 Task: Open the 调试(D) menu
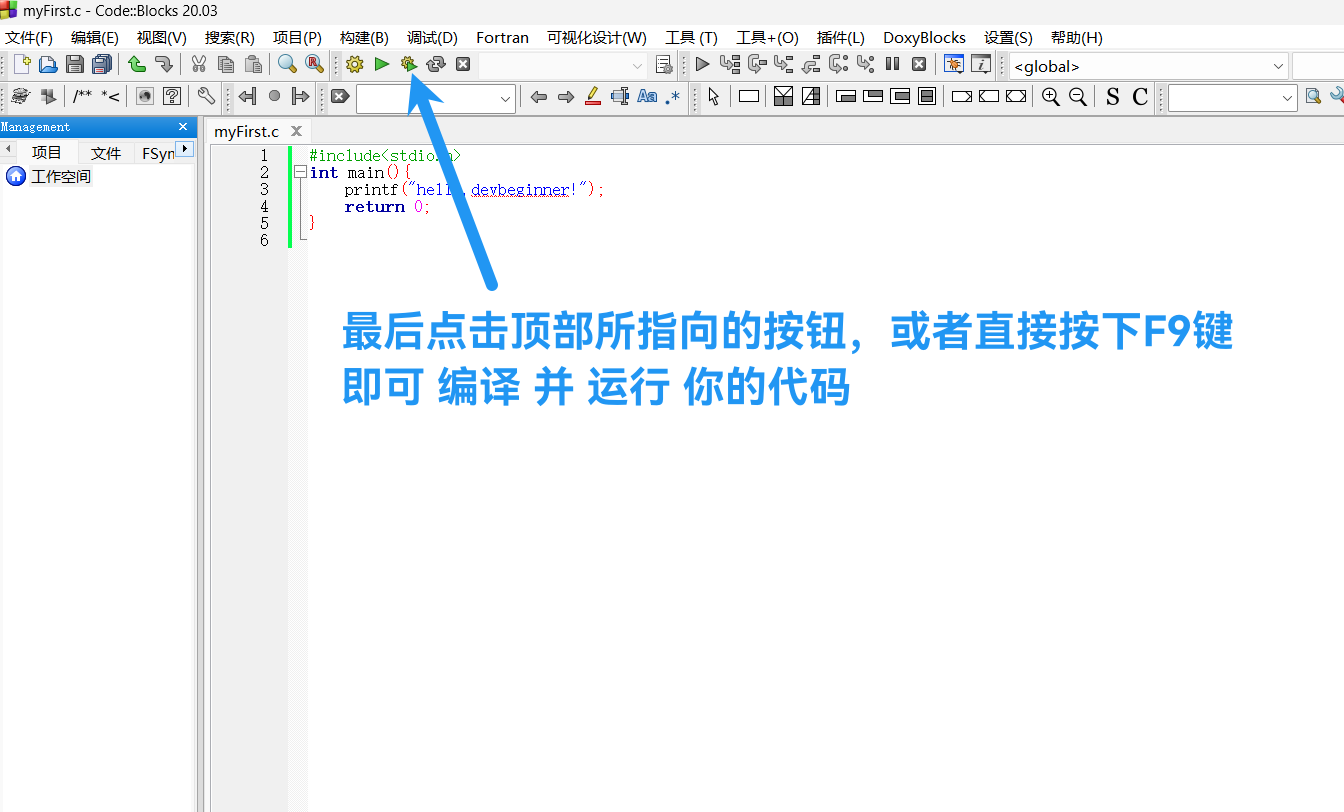(432, 37)
